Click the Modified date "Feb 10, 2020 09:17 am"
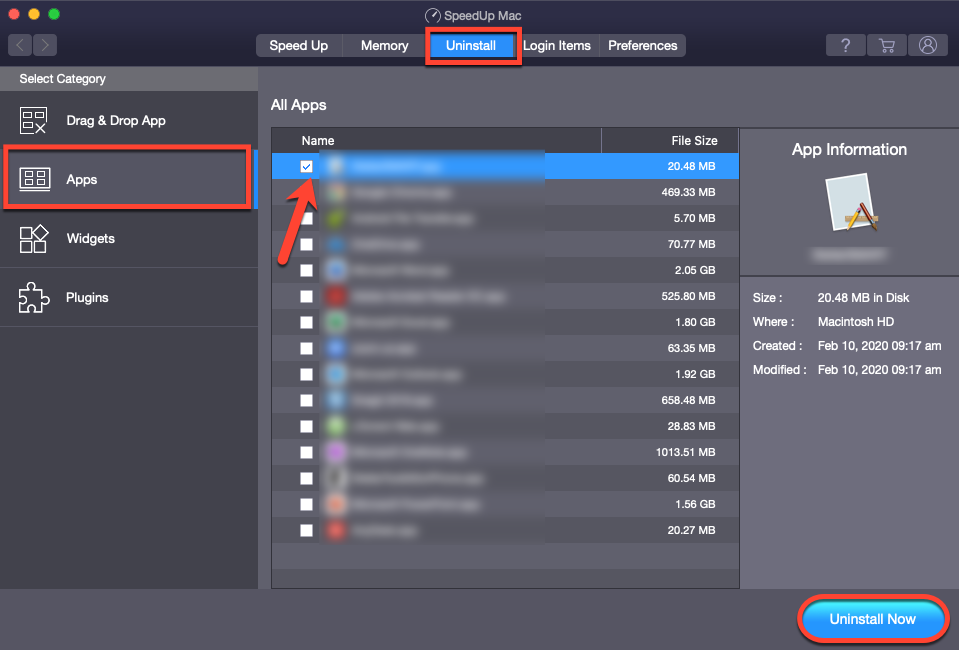959x650 pixels. pos(879,370)
